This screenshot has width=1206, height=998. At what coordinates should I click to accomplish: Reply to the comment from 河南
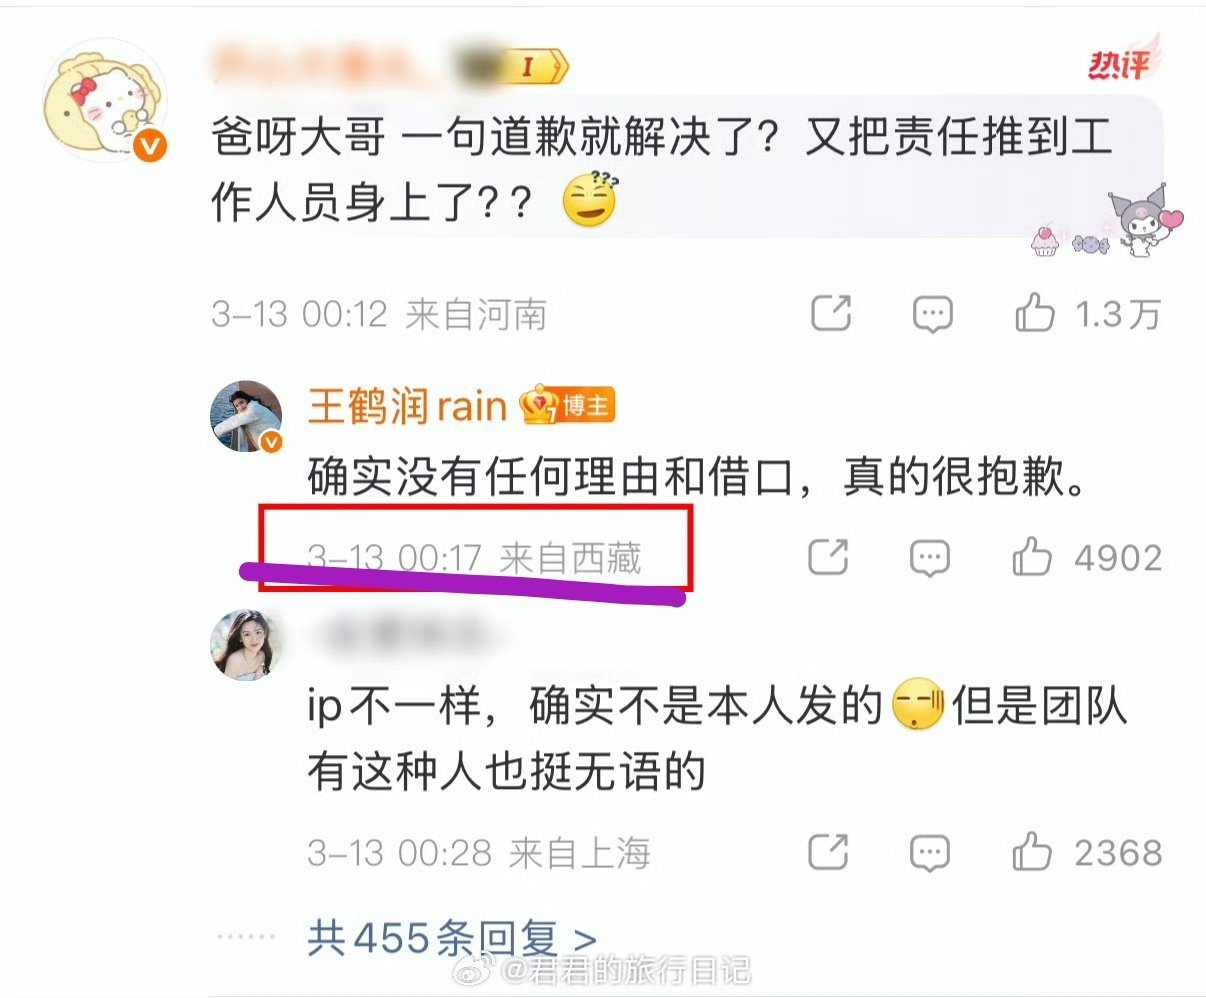click(932, 315)
